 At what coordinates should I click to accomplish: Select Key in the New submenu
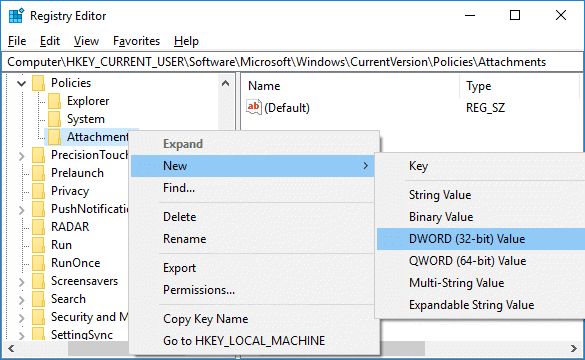click(x=481, y=166)
